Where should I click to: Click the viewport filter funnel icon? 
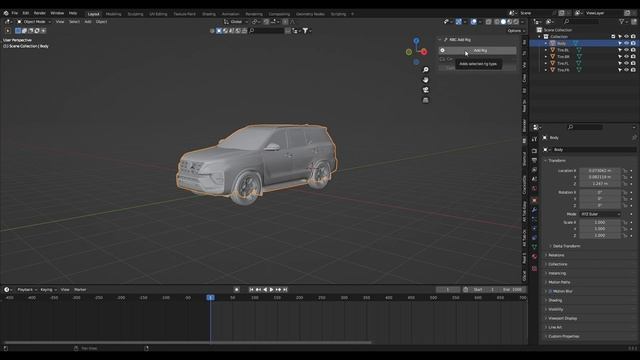tap(305, 31)
